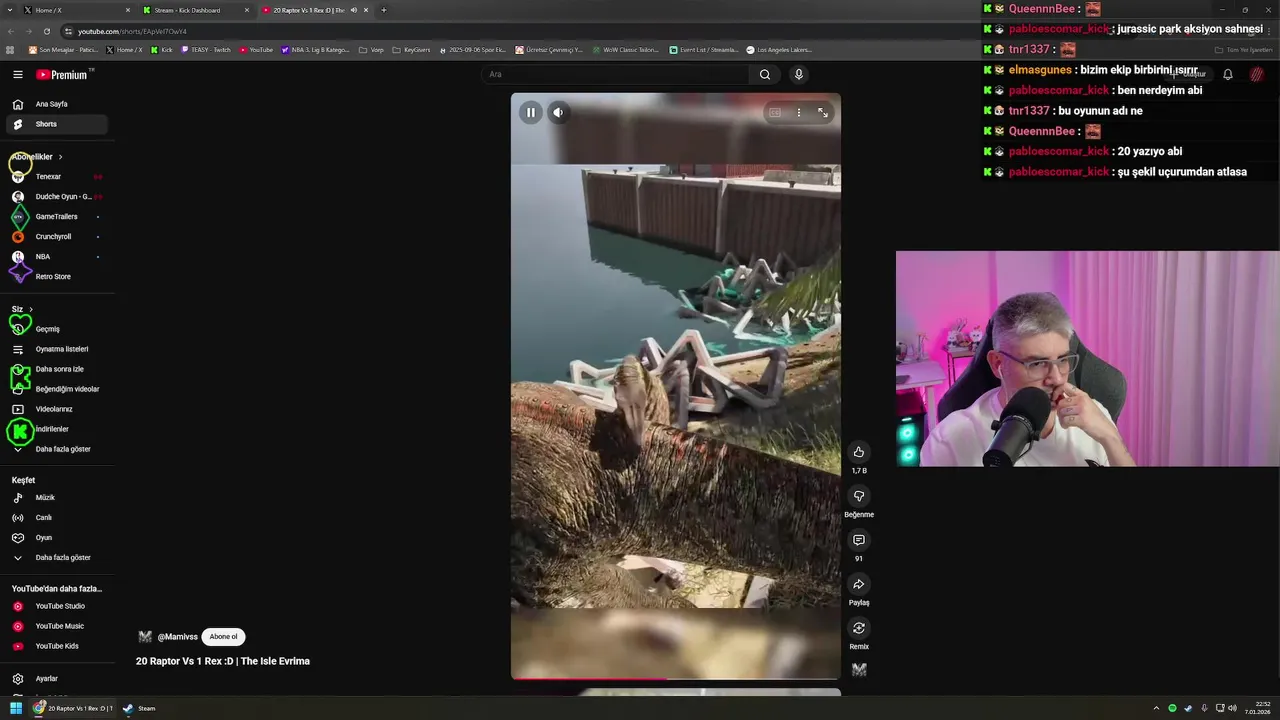Open Daha sonra izle list

(x=56, y=369)
